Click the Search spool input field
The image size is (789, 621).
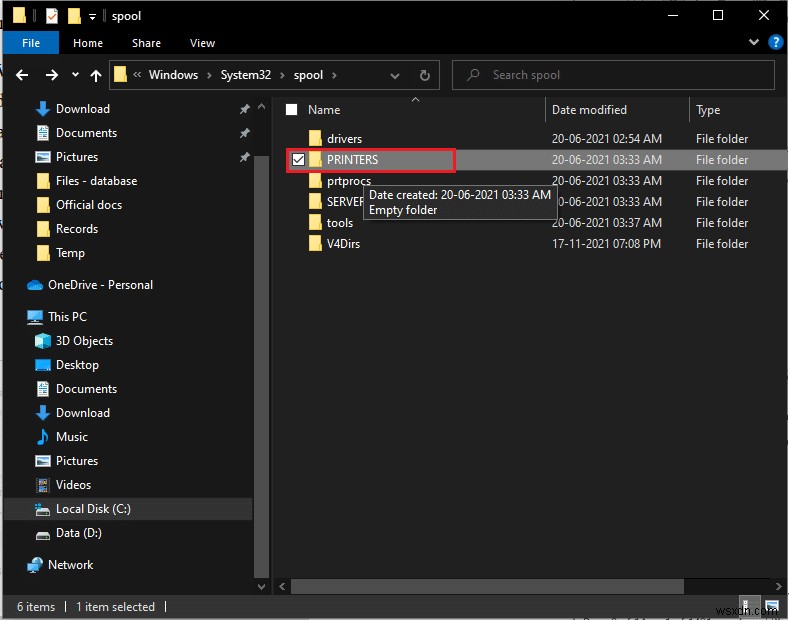pyautogui.click(x=613, y=75)
